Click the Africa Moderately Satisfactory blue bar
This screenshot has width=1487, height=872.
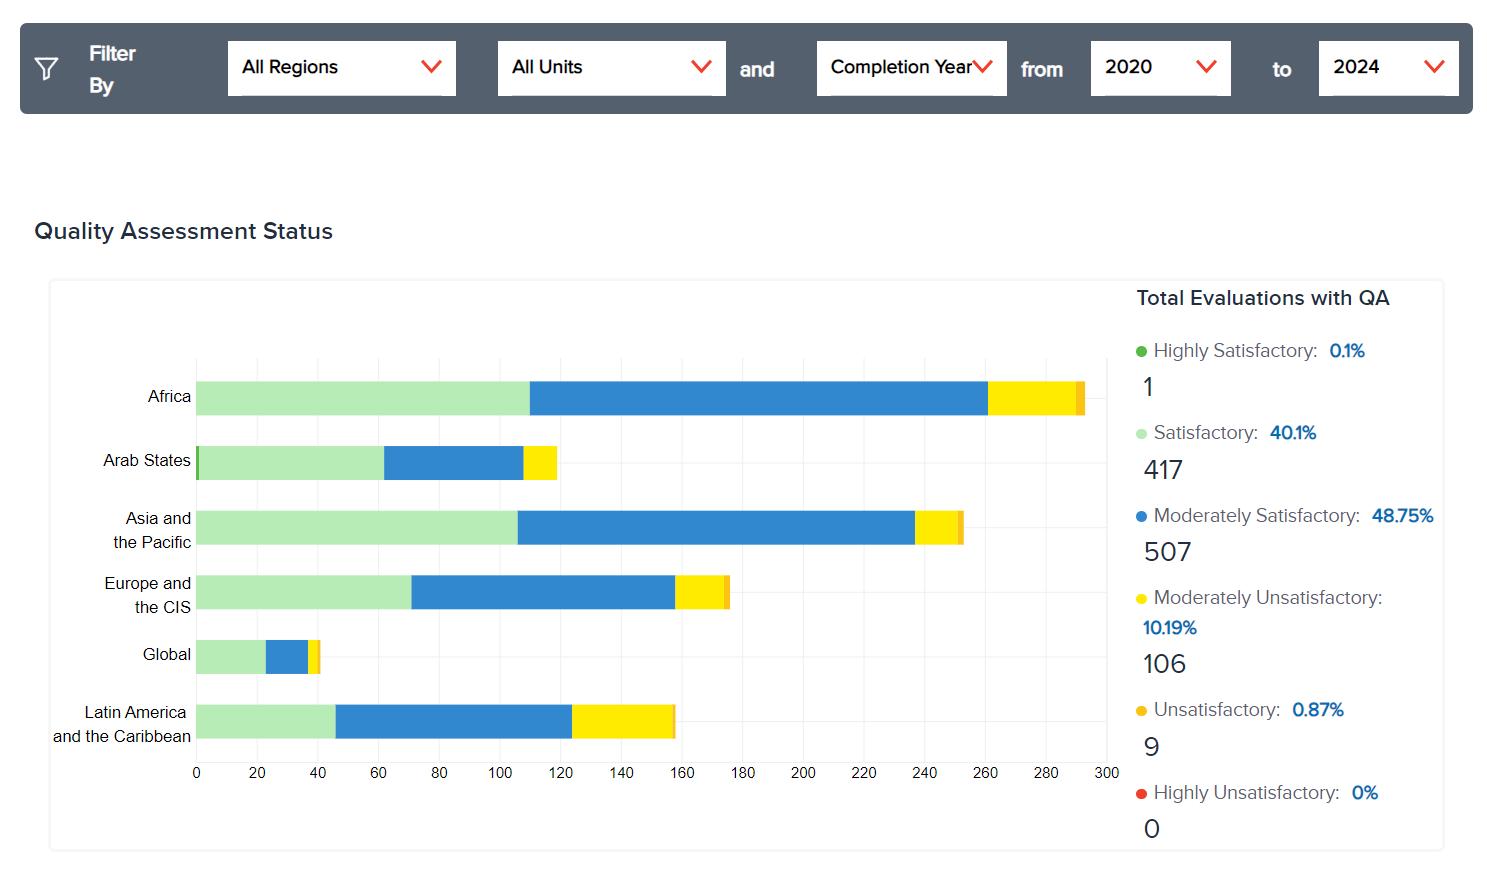coord(759,398)
